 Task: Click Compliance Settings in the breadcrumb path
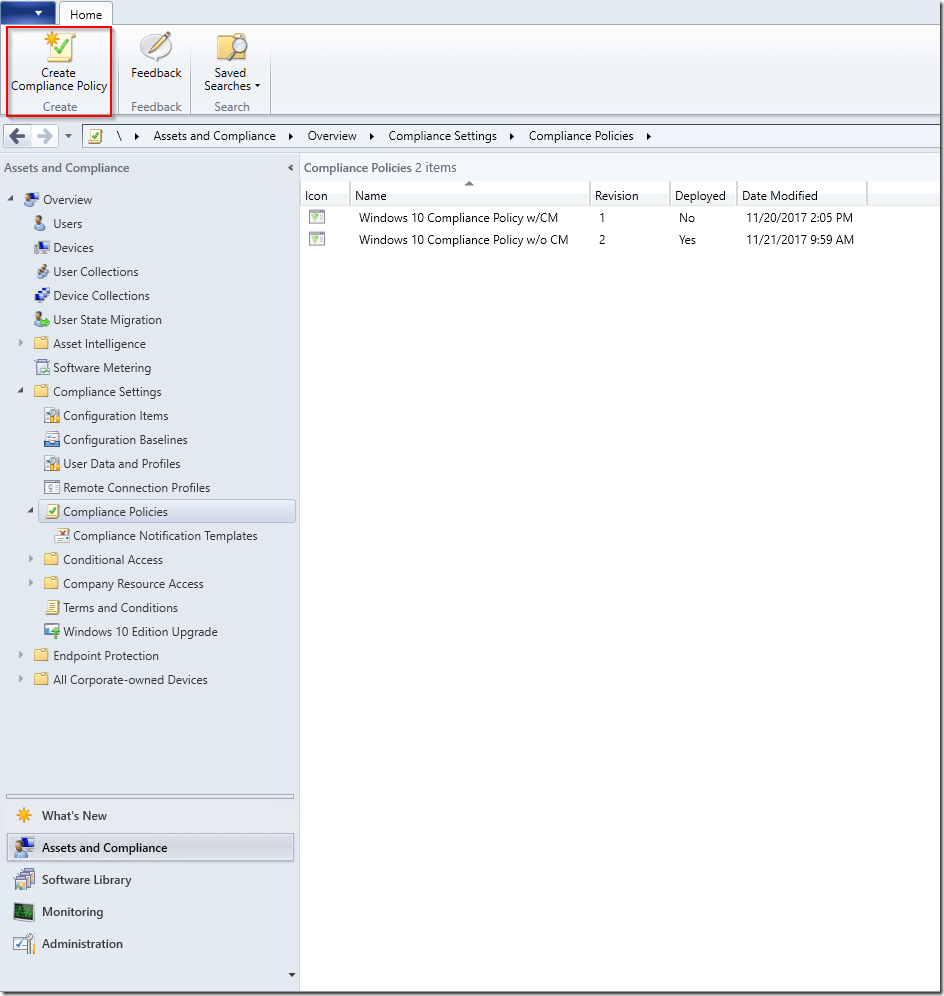pos(442,136)
